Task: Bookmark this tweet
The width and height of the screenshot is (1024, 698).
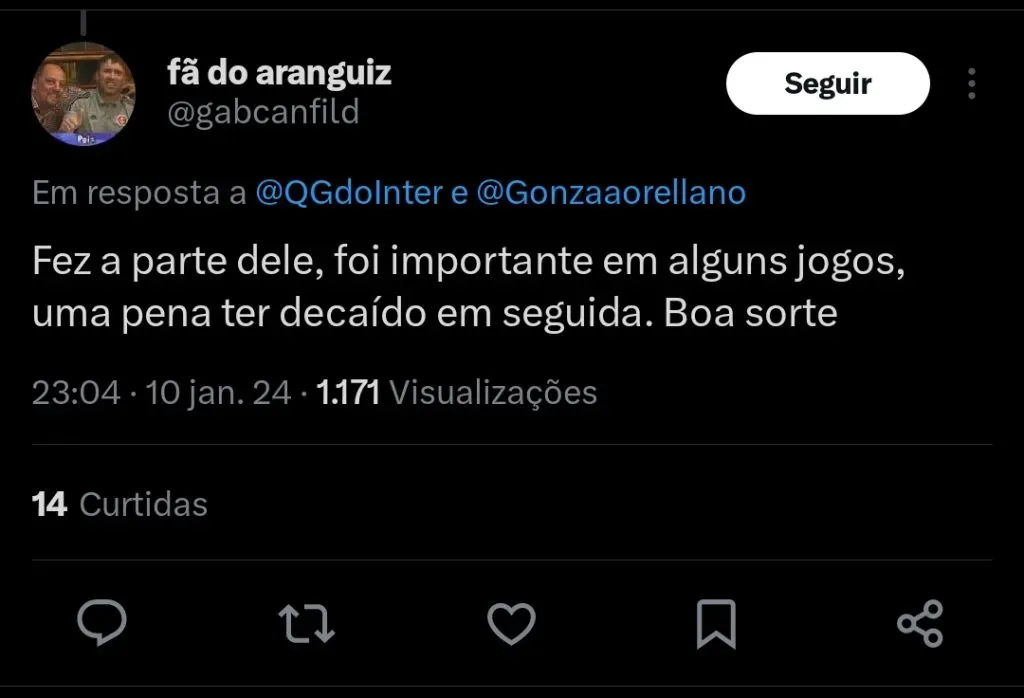Action: pyautogui.click(x=715, y=624)
